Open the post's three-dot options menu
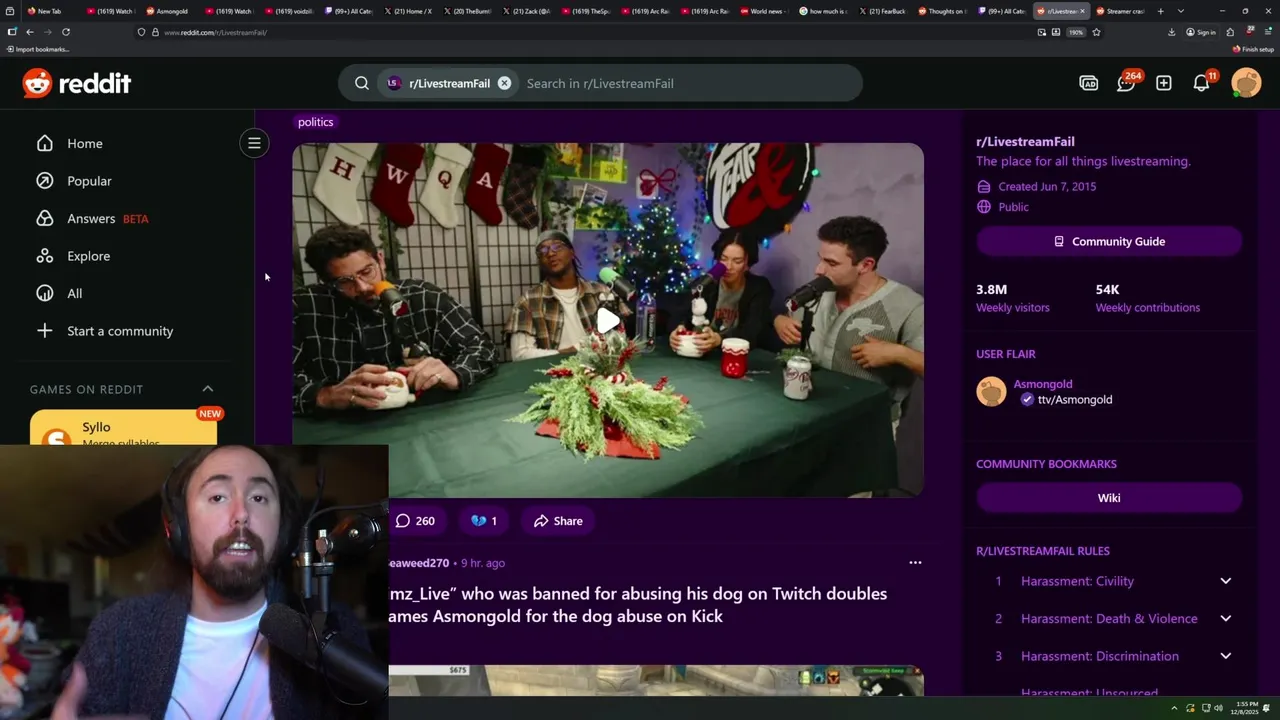Viewport: 1280px width, 720px height. 915,563
